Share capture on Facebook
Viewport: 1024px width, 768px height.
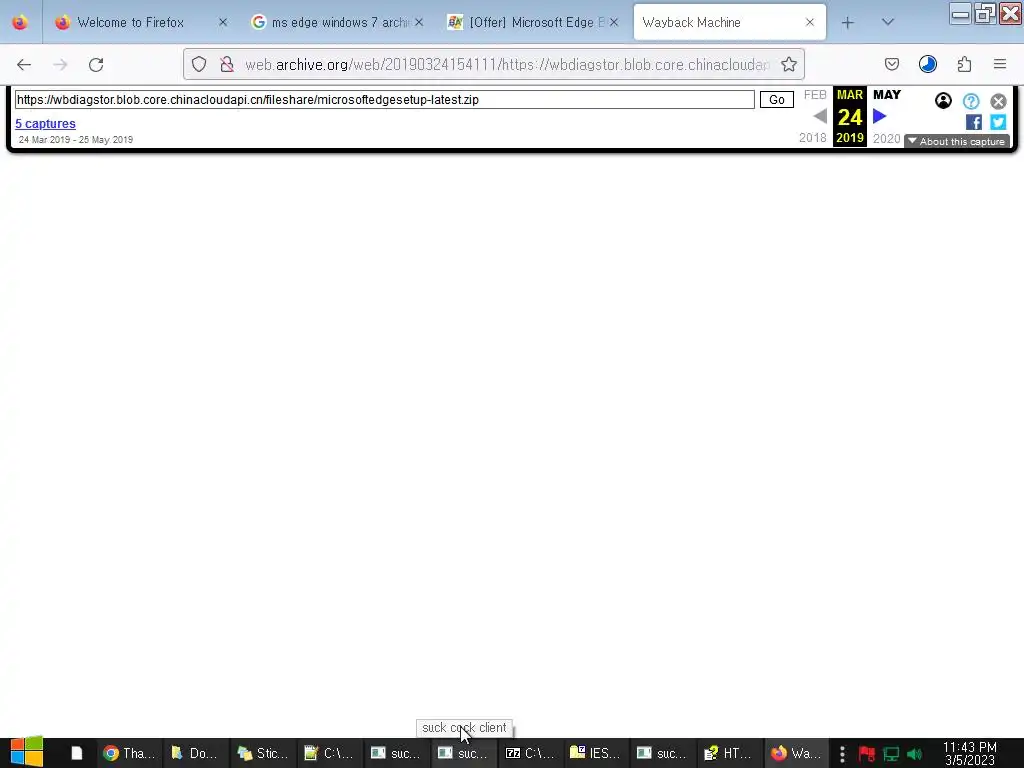(973, 122)
